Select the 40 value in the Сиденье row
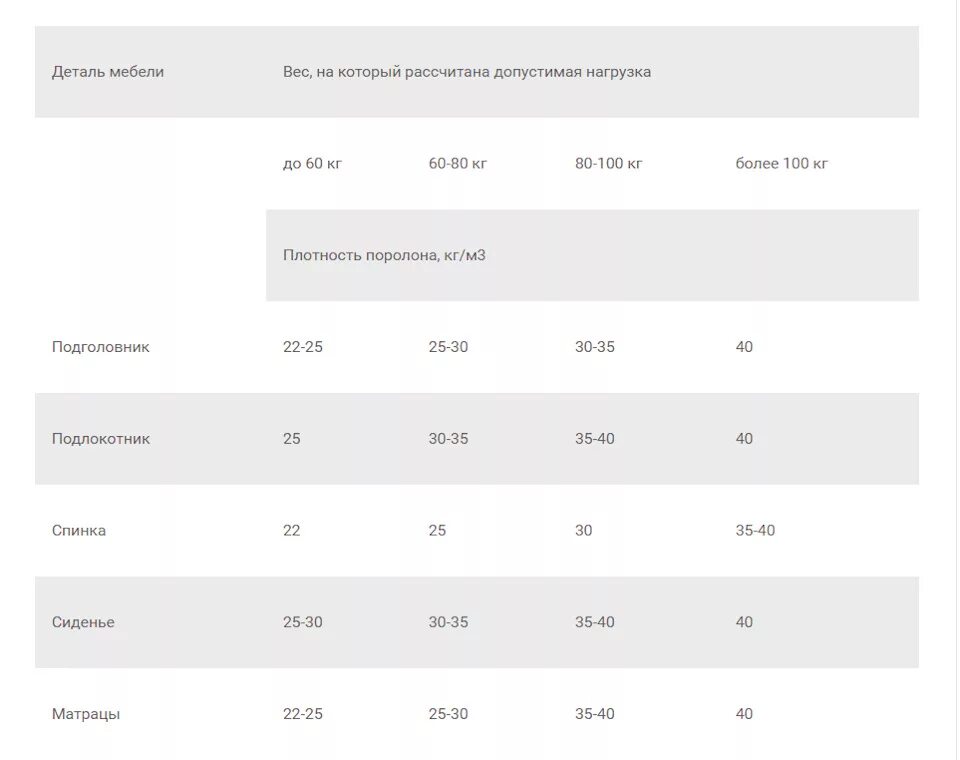The image size is (960, 760). coord(744,622)
